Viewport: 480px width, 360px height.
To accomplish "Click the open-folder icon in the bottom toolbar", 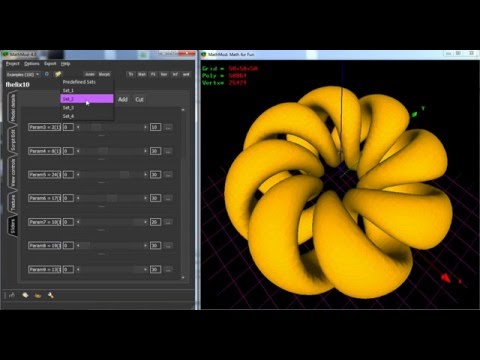I will point(38,295).
